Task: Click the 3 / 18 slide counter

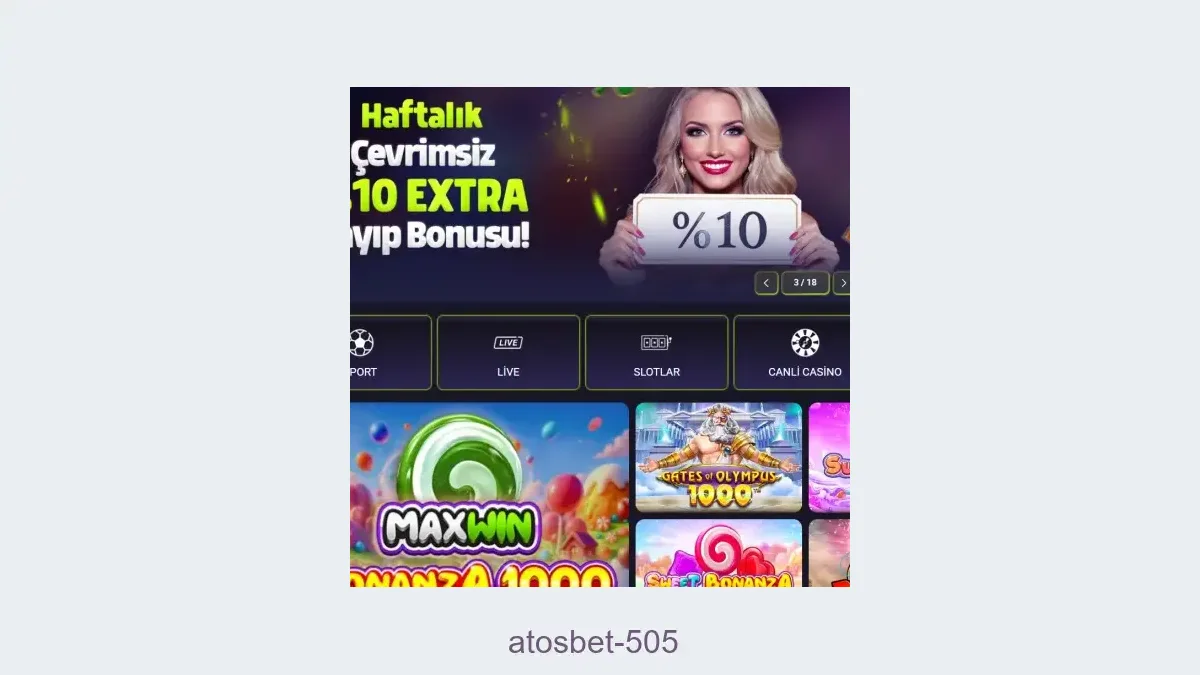Action: pos(805,283)
